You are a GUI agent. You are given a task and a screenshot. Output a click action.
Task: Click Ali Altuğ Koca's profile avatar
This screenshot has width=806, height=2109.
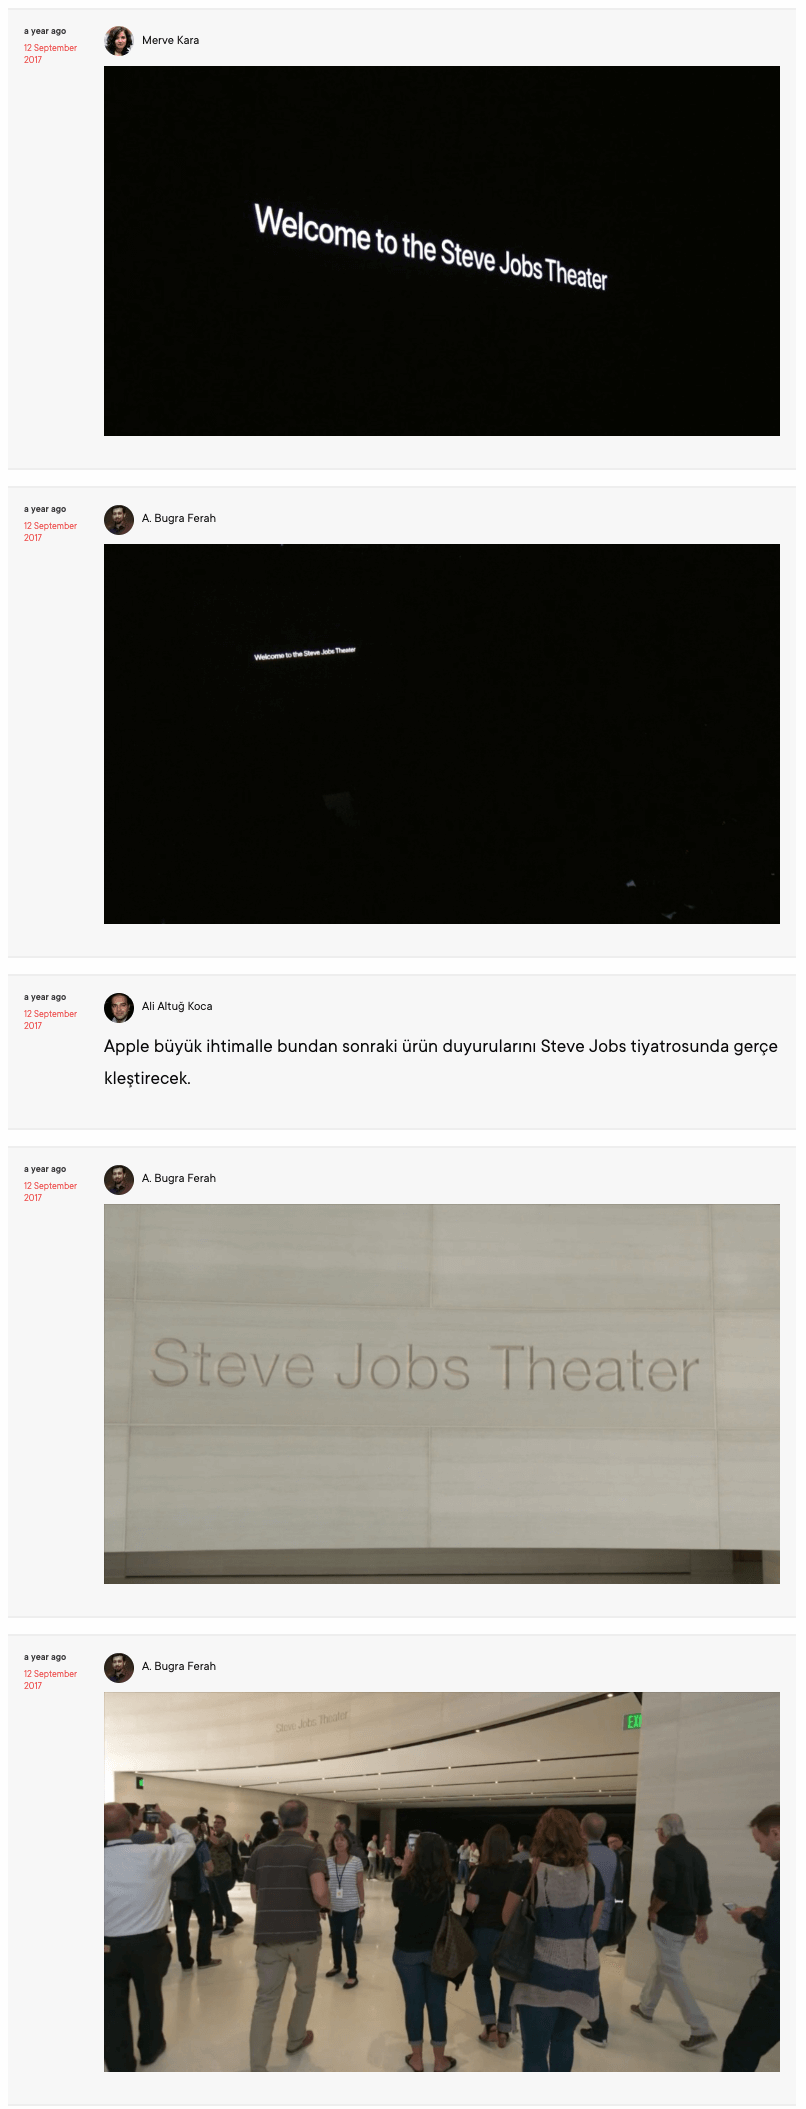(119, 1007)
